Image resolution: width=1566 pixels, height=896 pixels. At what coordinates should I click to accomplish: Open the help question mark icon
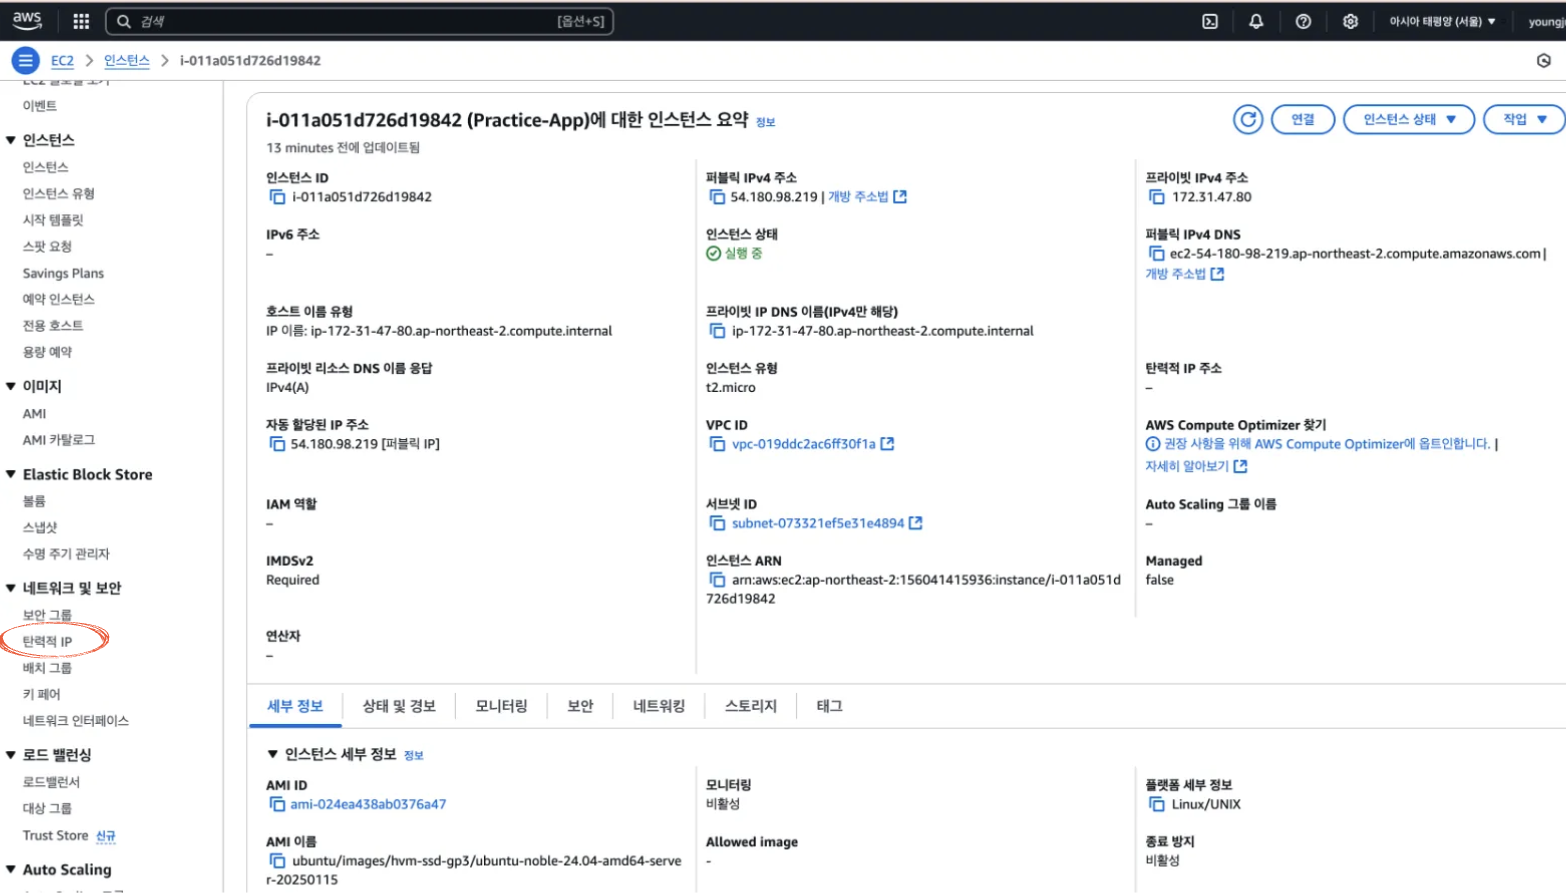click(x=1303, y=21)
